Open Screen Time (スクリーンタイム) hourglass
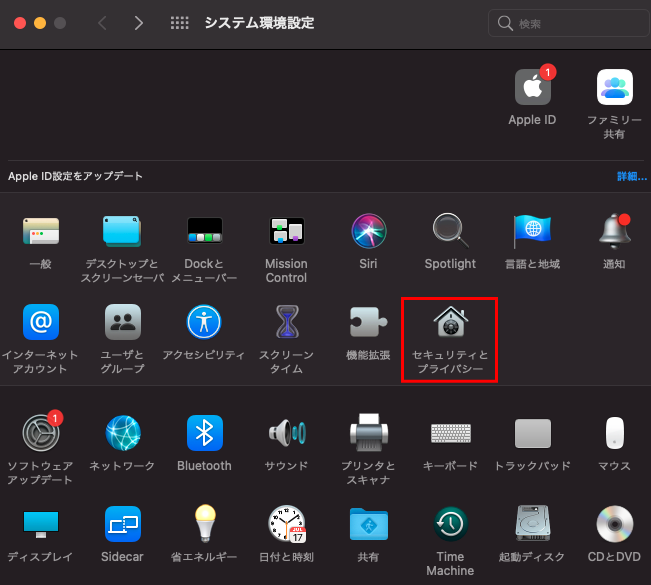This screenshot has width=651, height=585. [x=287, y=322]
